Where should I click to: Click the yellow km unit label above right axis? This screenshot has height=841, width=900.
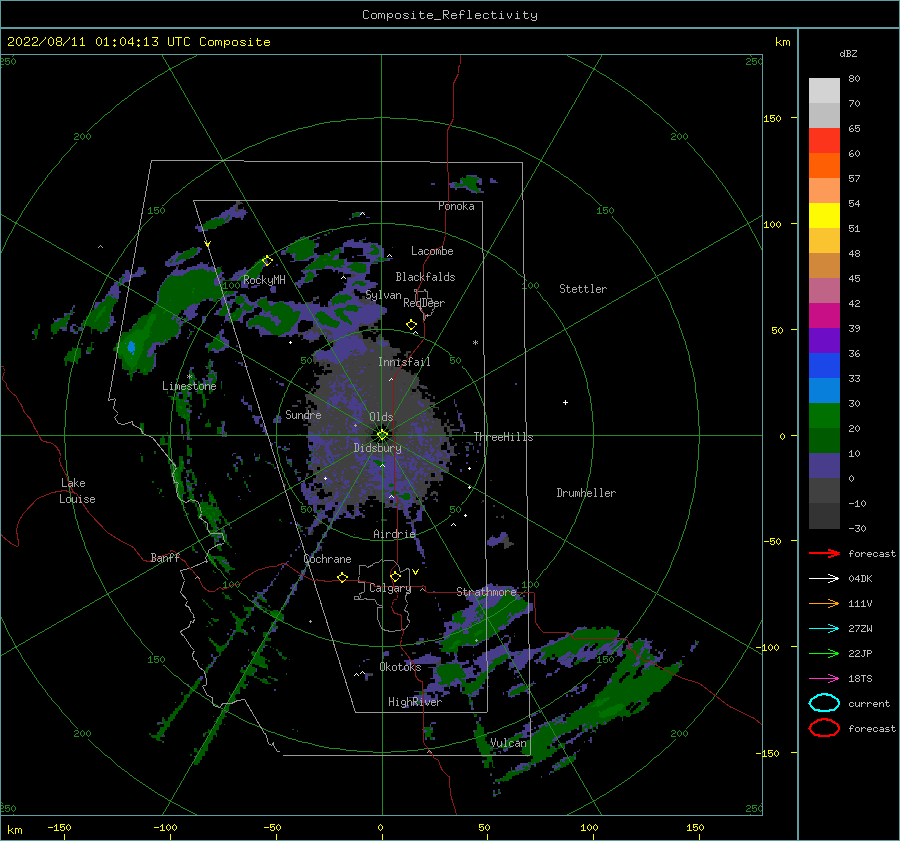tap(782, 42)
